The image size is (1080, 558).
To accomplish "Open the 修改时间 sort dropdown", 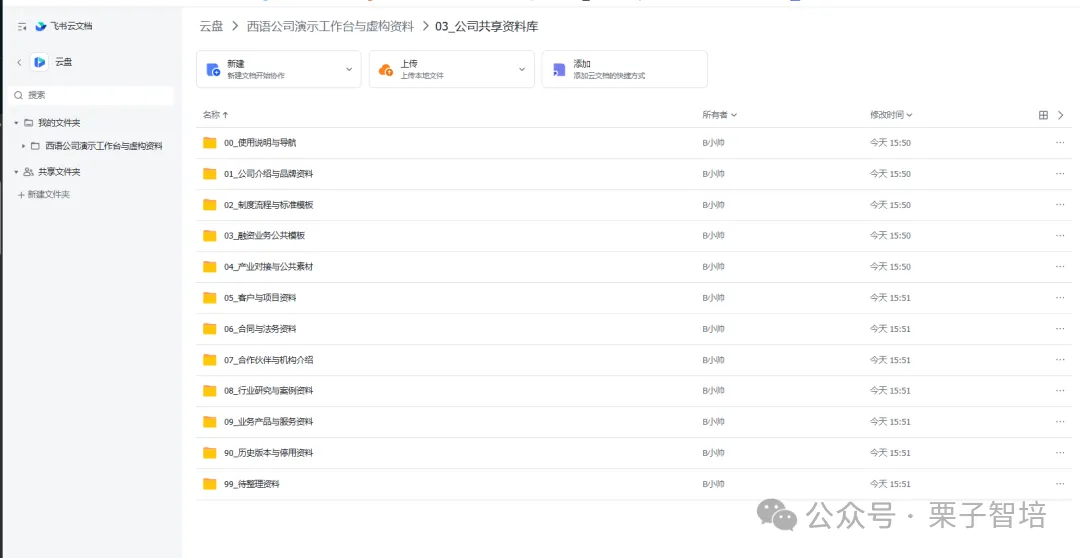I will point(891,115).
